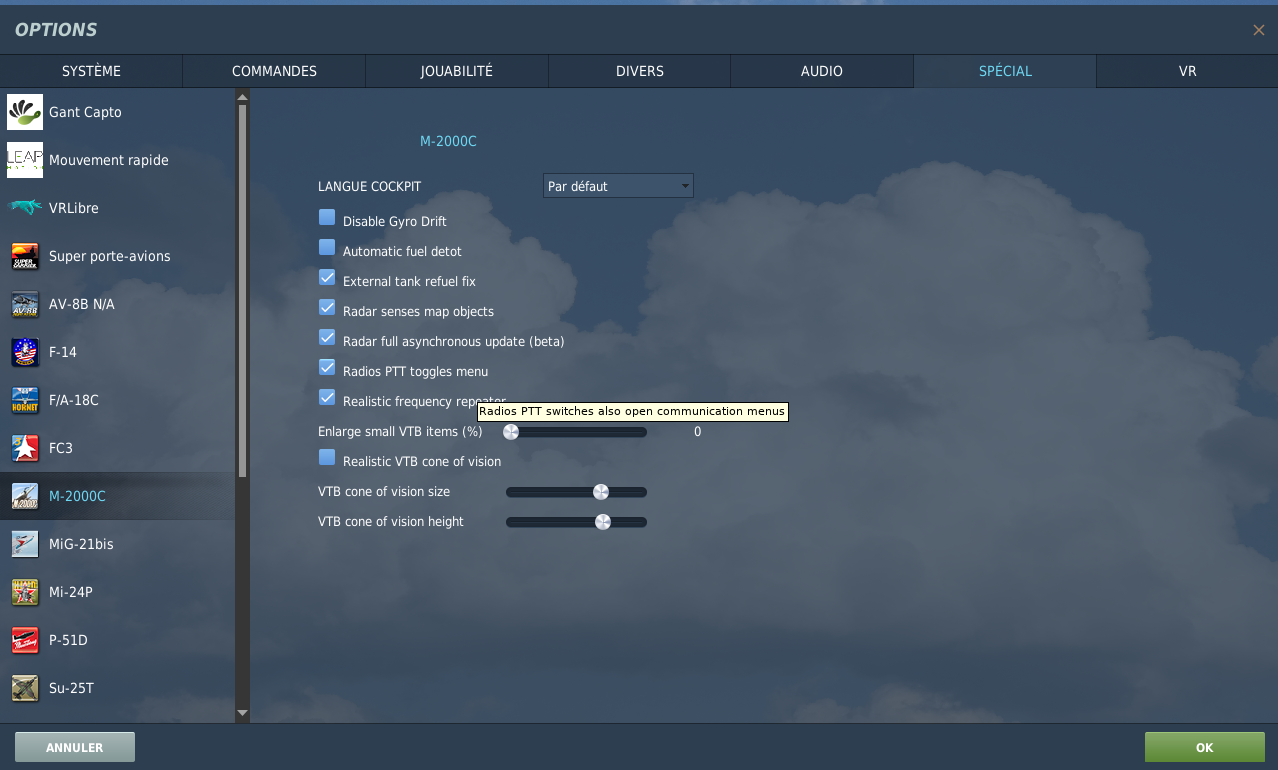Open the Su-25T aircraft icon
Image resolution: width=1278 pixels, height=770 pixels.
pos(25,688)
